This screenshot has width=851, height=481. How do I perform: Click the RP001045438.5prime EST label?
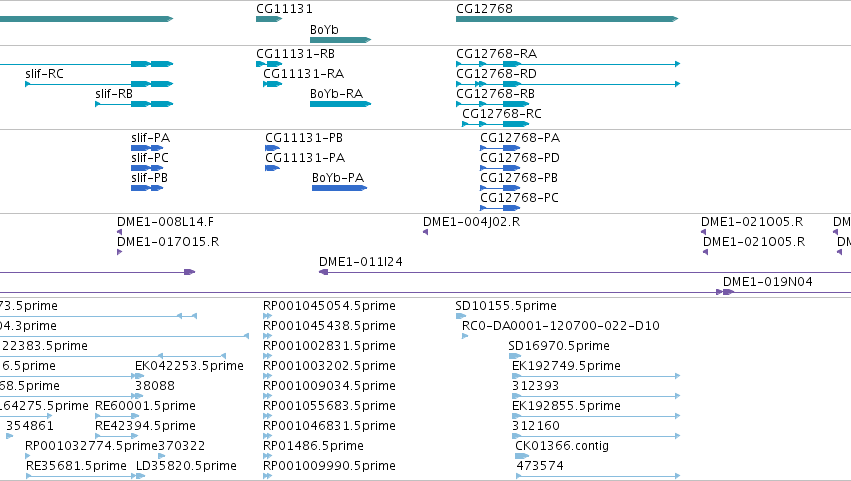pos(329,326)
